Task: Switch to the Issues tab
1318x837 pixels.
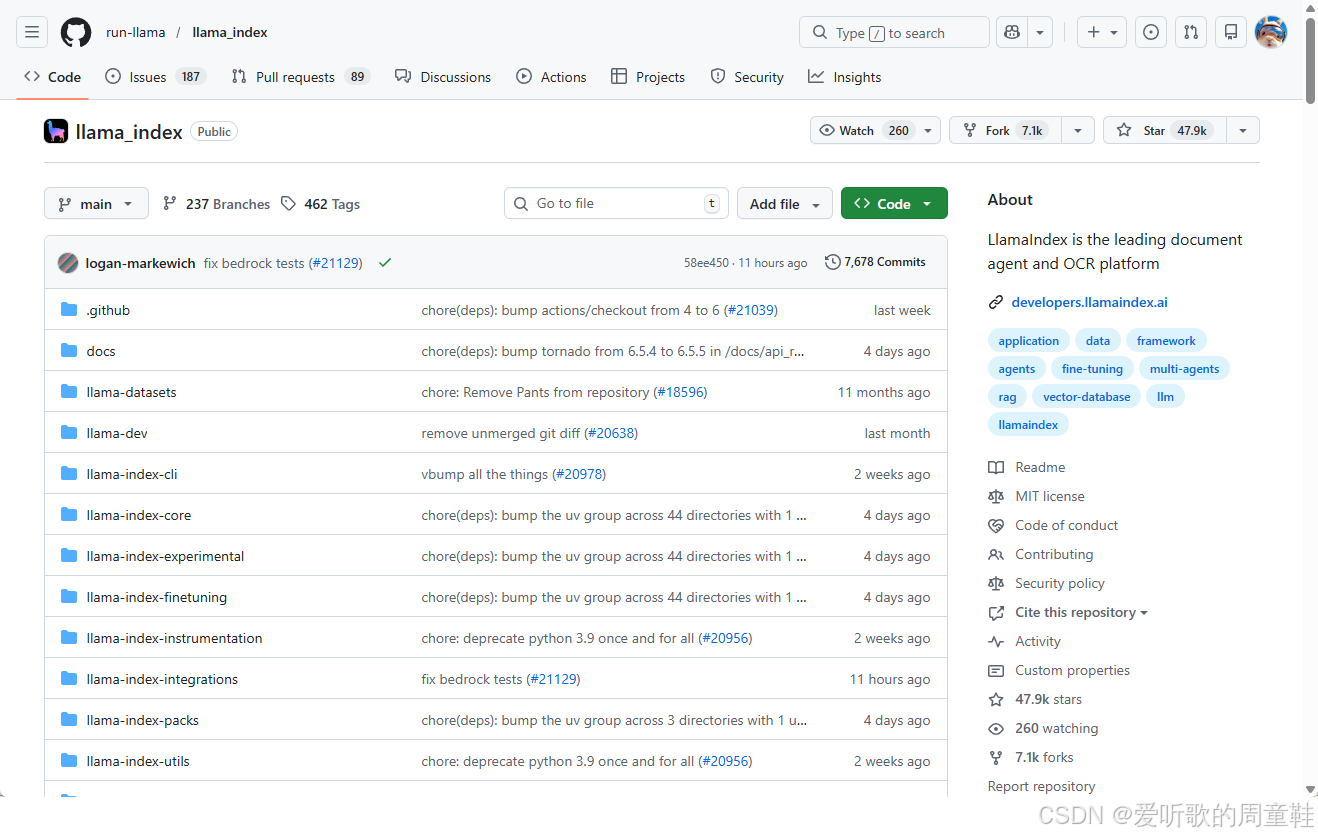Action: (x=155, y=77)
